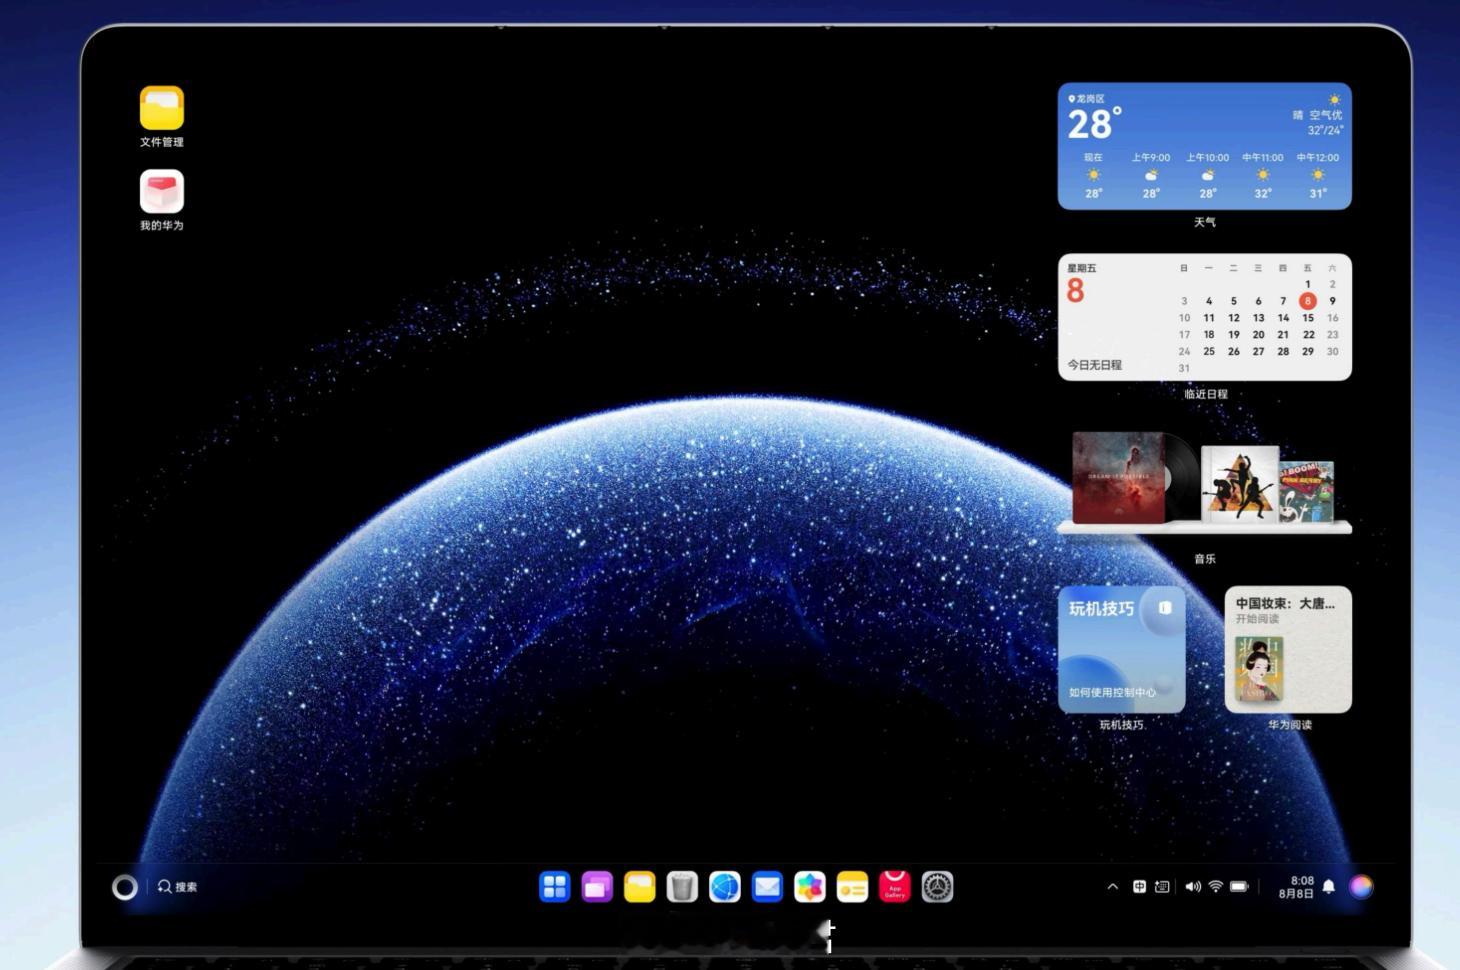Select date 29 in the calendar widget
This screenshot has width=1460, height=970.
click(x=1308, y=352)
